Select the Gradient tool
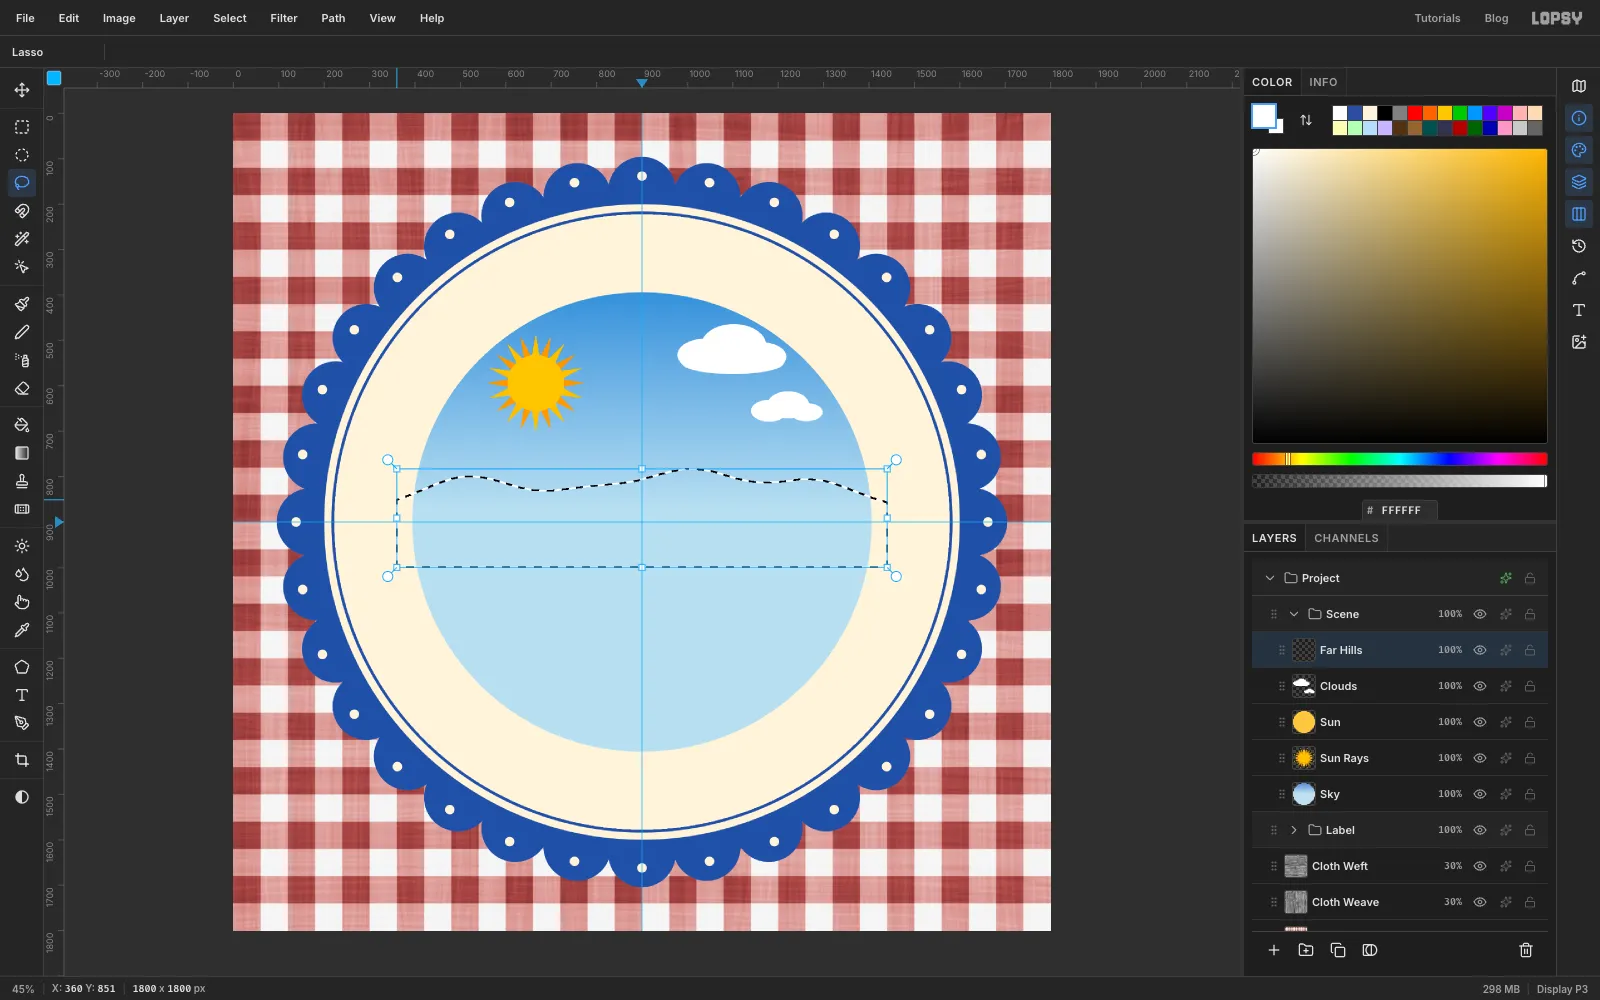Screen dimensions: 1600x1000 (x=22, y=453)
